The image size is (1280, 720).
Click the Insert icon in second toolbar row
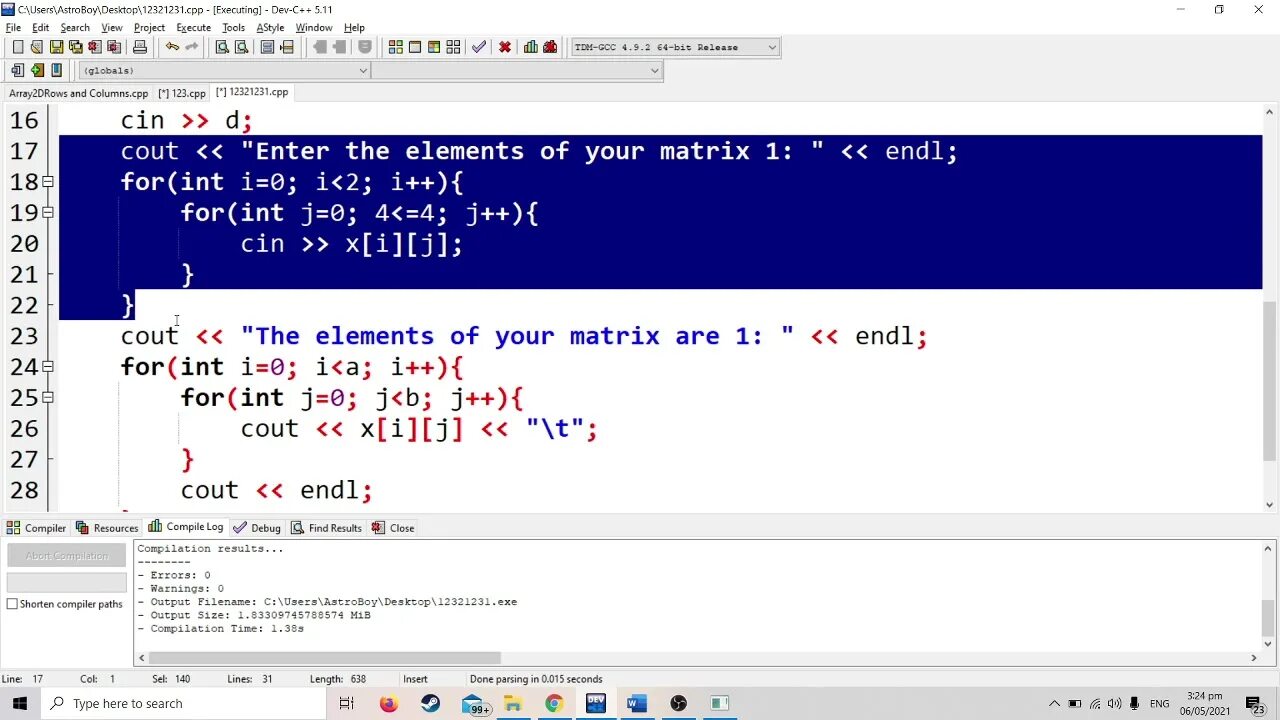(17, 70)
